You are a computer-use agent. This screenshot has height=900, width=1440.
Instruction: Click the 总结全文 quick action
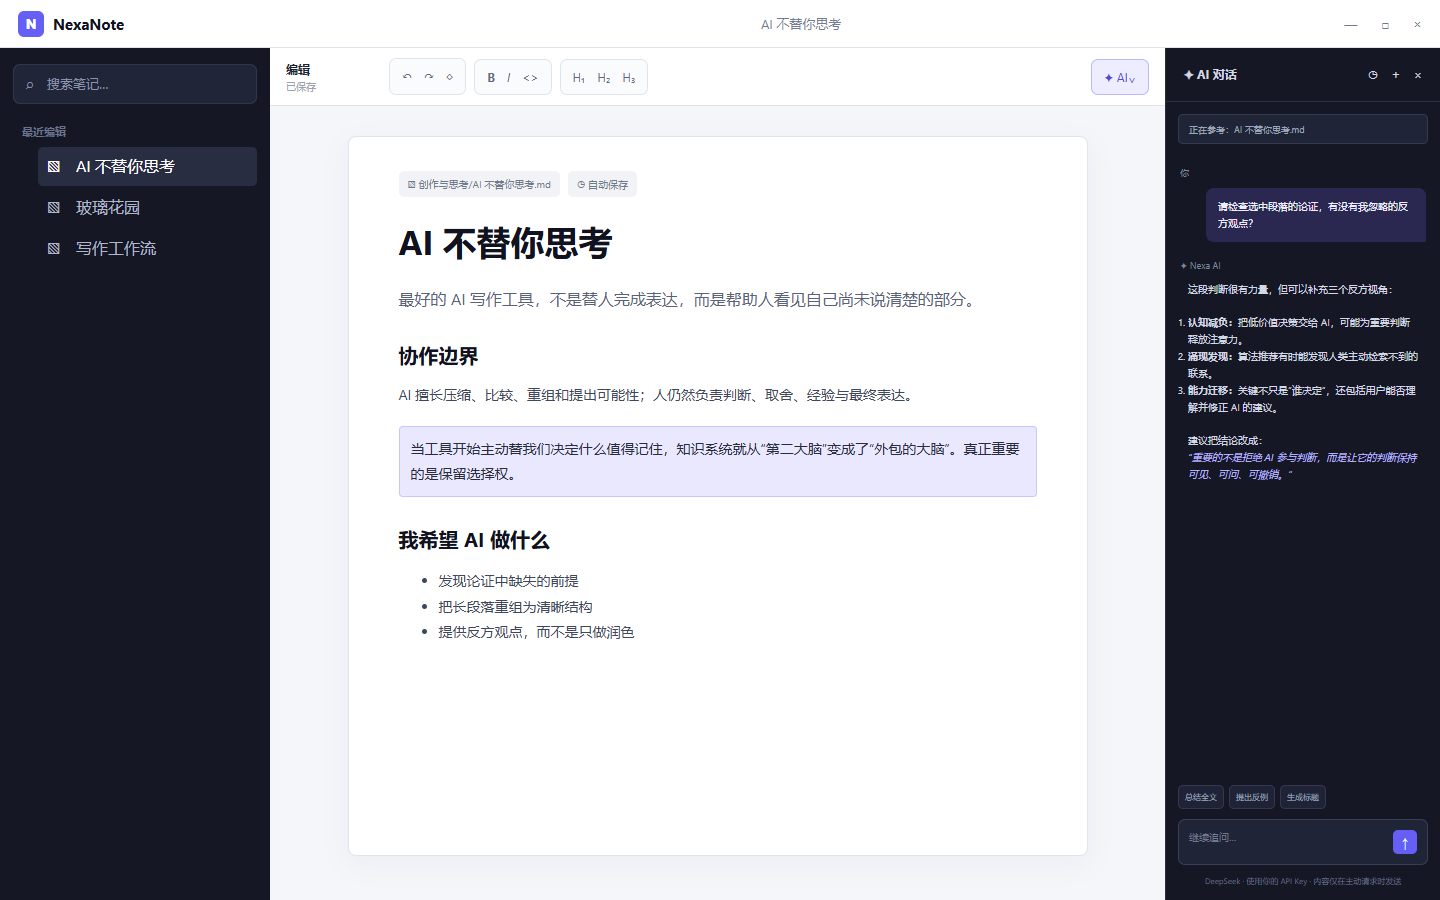1201,797
